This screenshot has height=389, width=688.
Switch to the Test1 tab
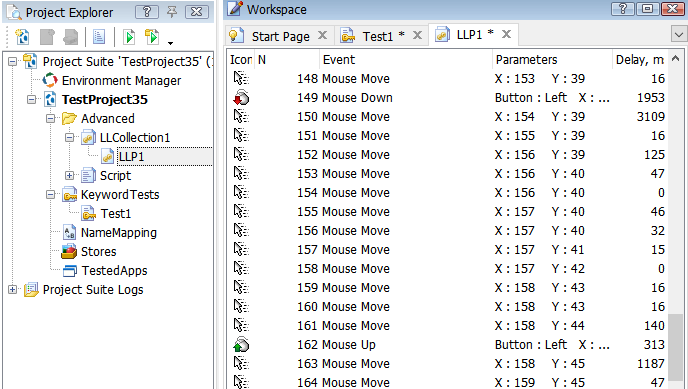click(377, 36)
